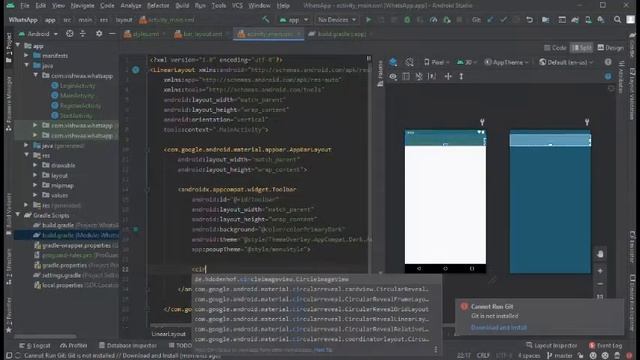Viewport: 640px width, 360px height.
Task: Open the Database Inspector tool window
Action: (128, 345)
